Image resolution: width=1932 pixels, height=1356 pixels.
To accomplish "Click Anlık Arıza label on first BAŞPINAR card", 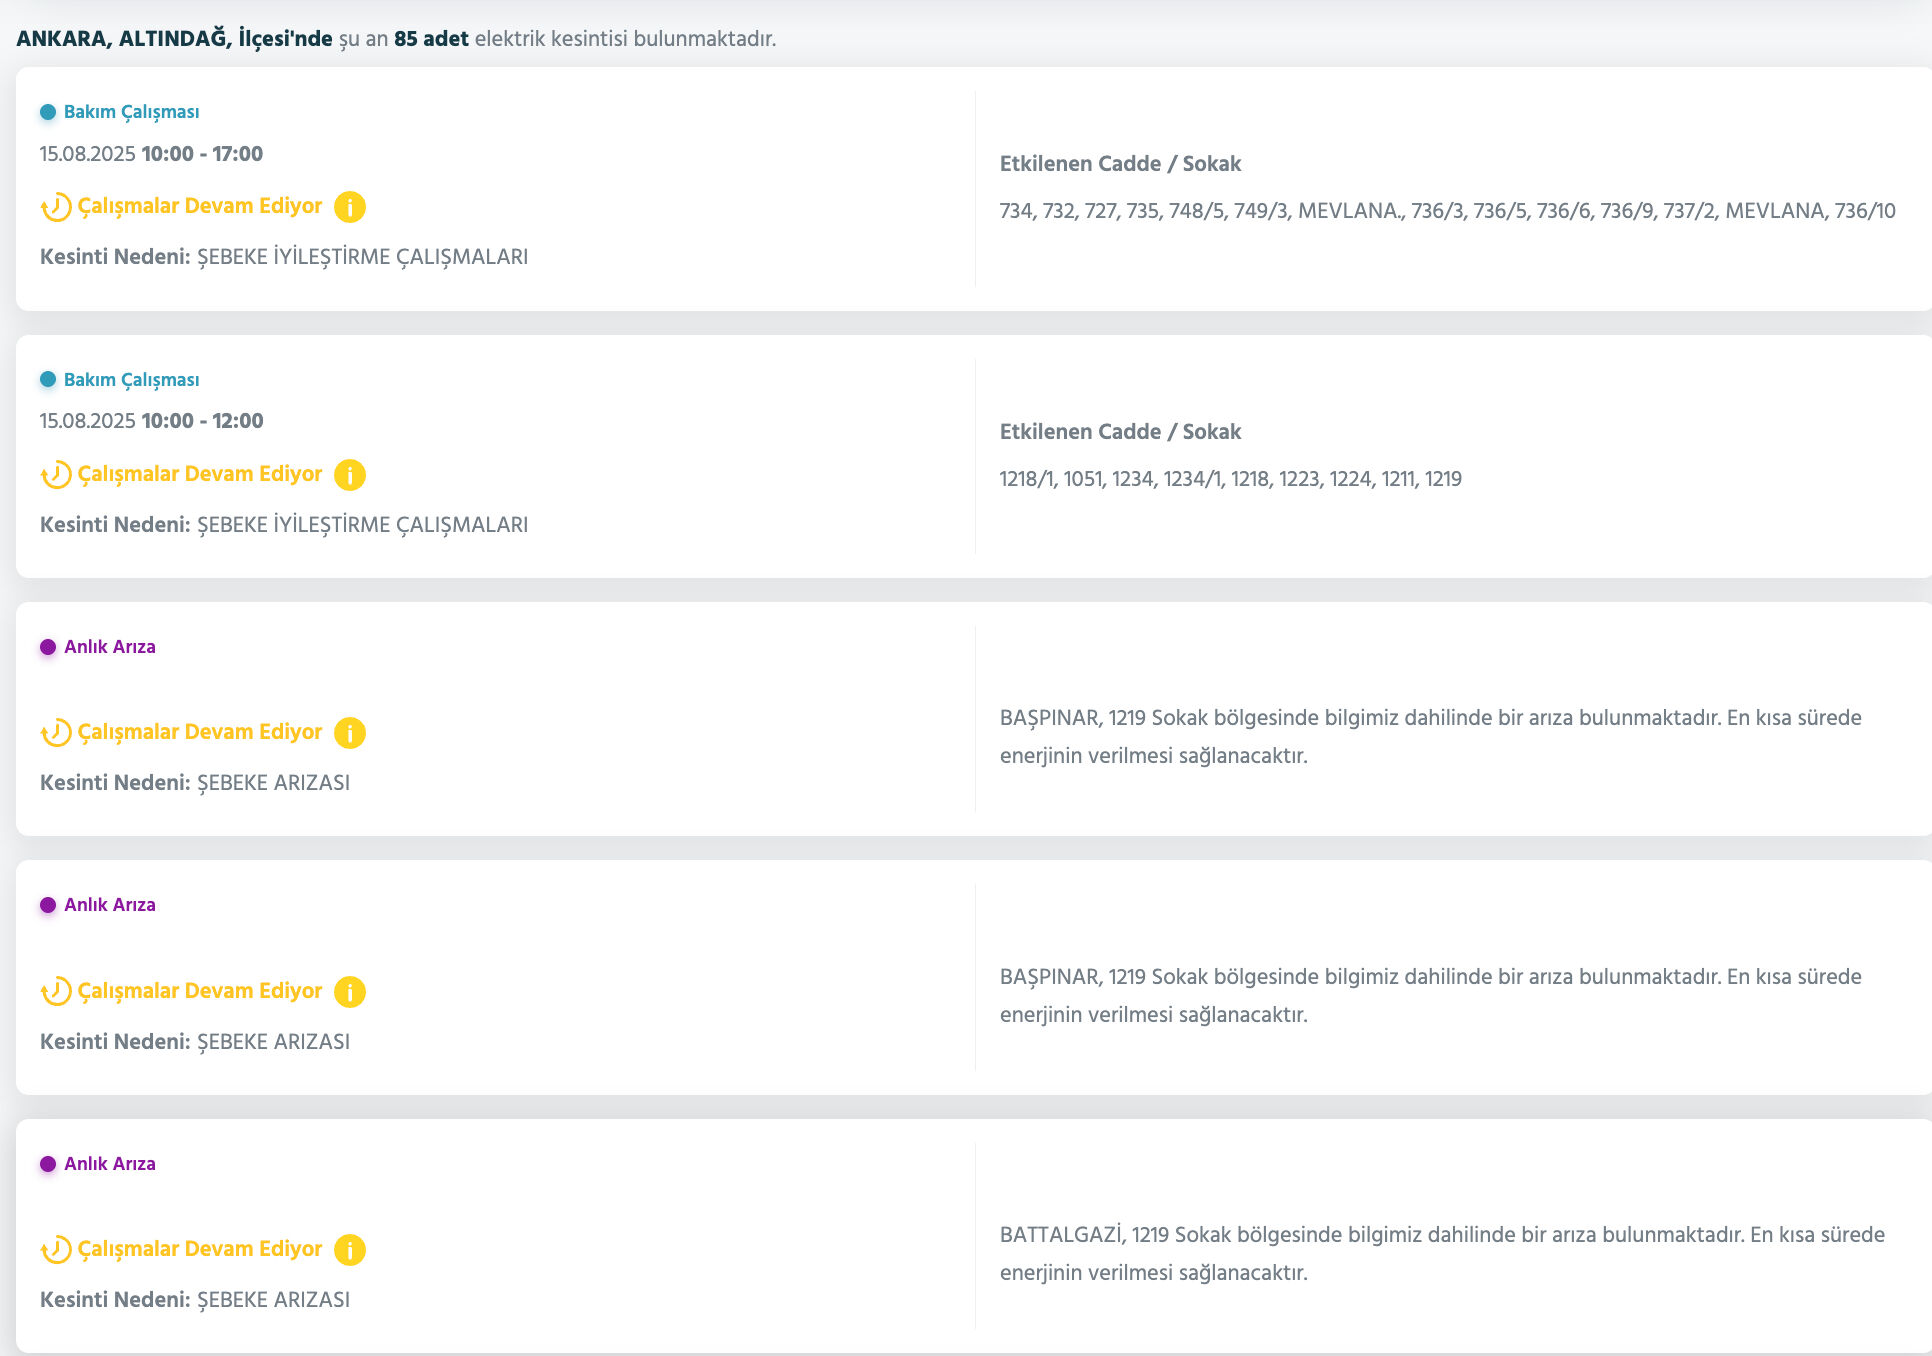I will click(110, 647).
